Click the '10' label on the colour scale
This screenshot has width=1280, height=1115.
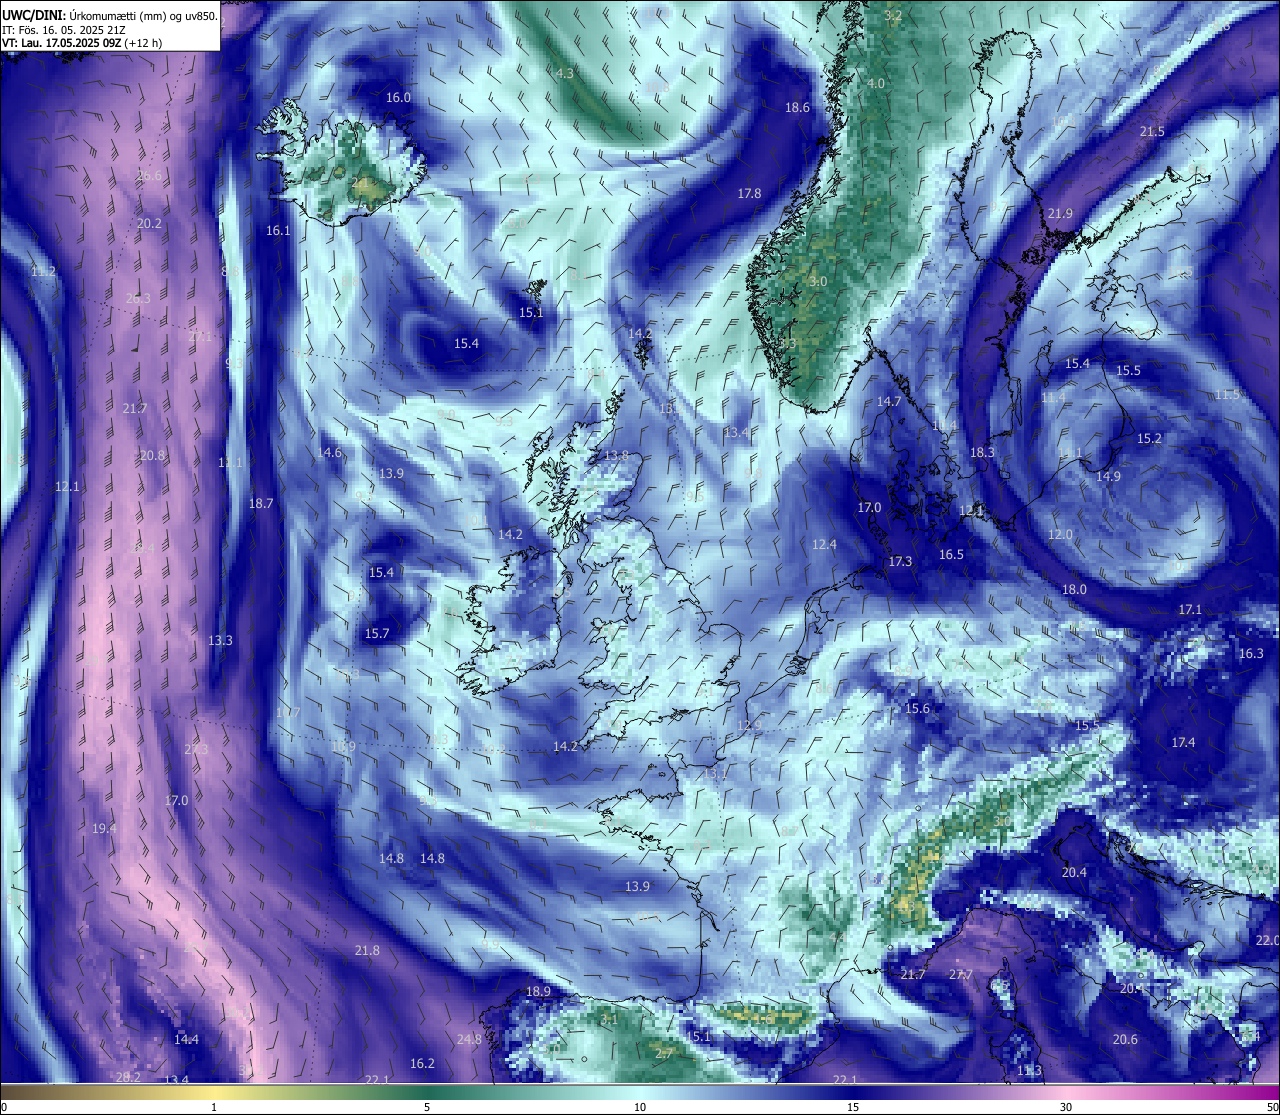[x=640, y=1107]
